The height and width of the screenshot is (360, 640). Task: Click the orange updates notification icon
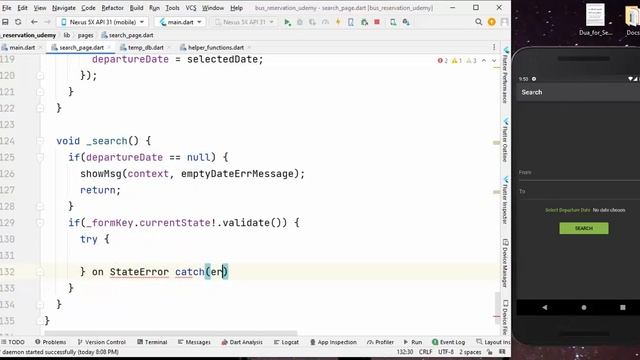[491, 22]
